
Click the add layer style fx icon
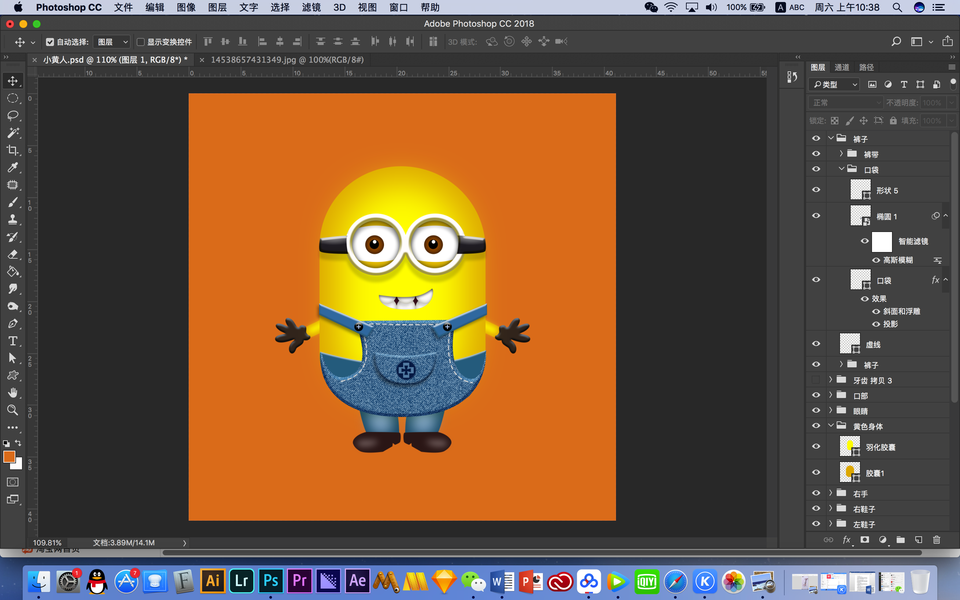846,539
